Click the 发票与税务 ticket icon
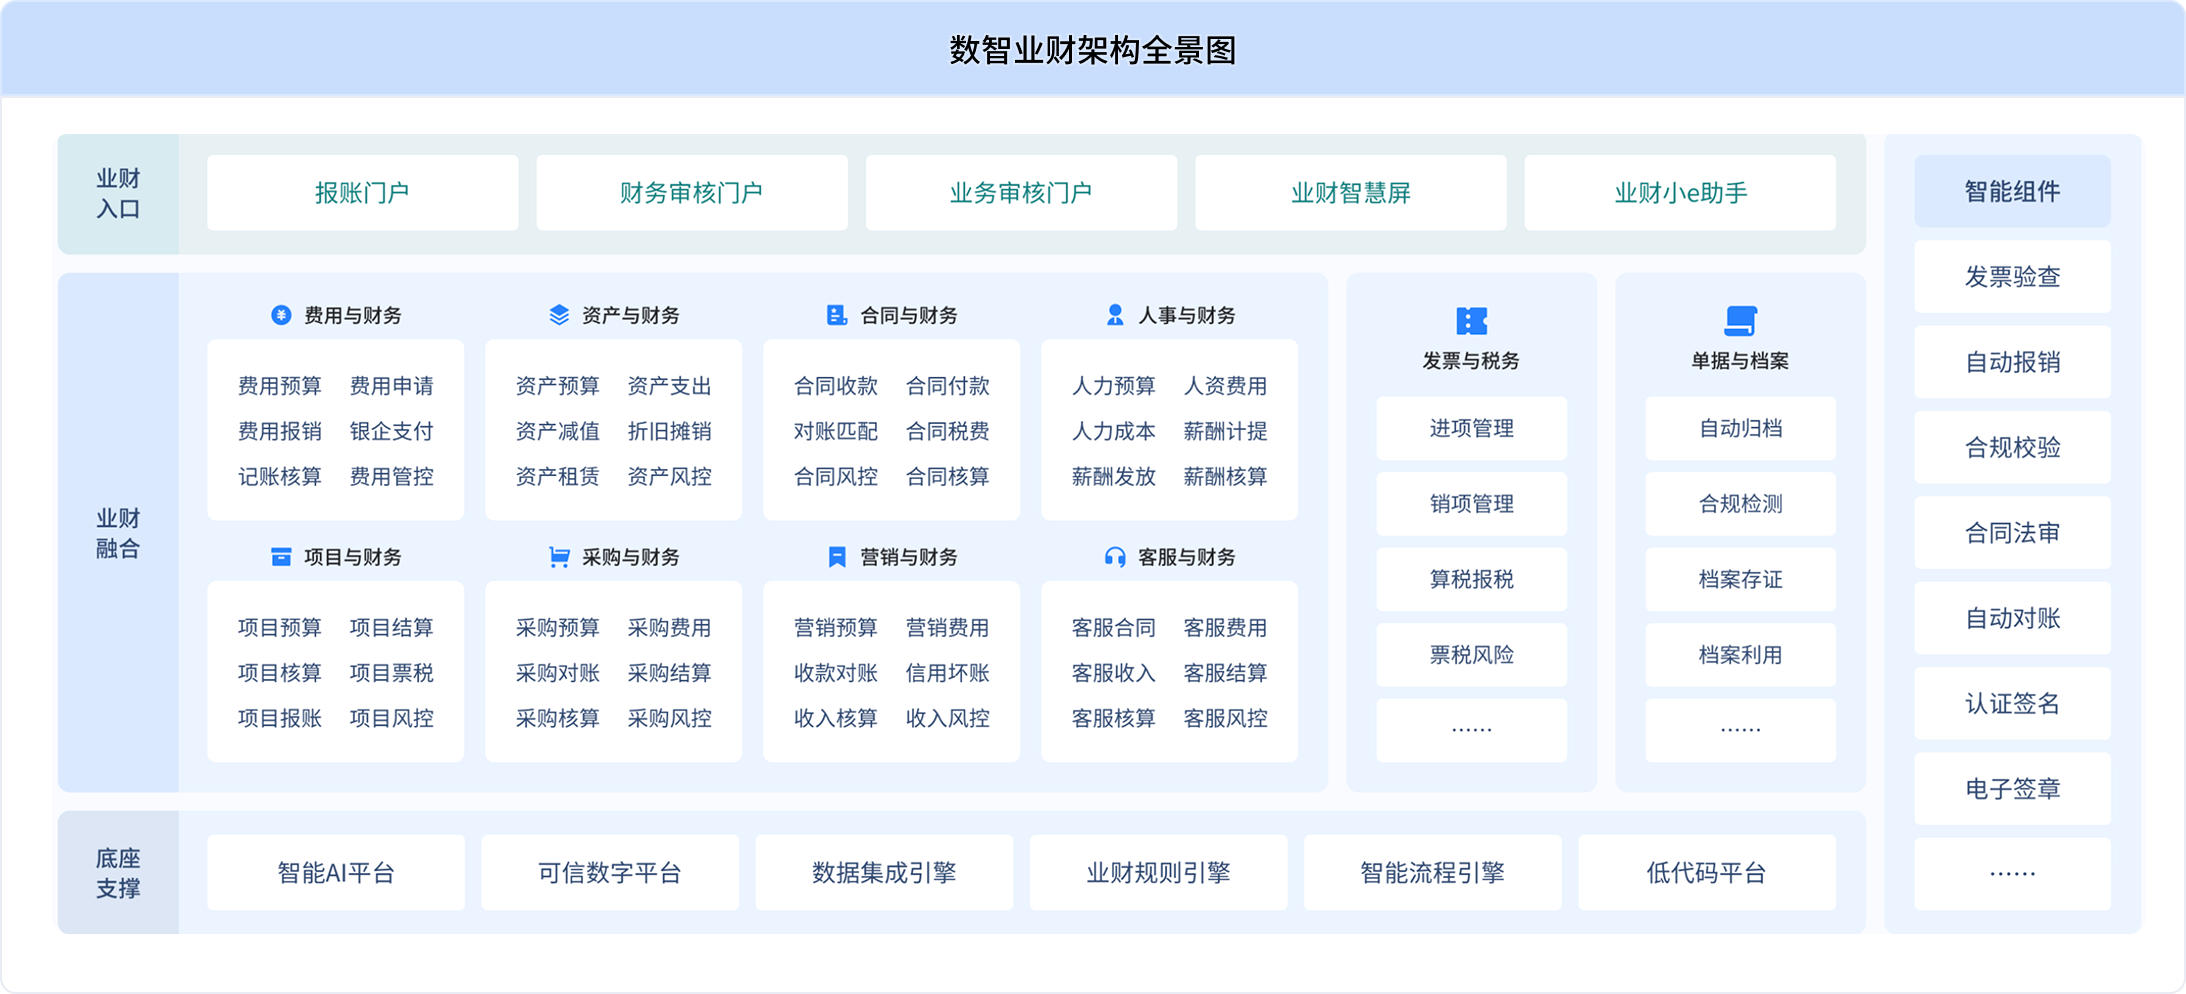 [1471, 321]
